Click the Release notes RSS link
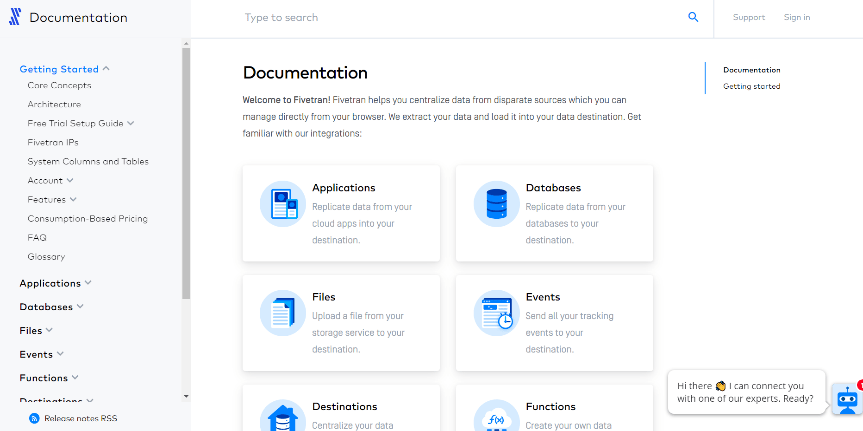863x431 pixels. tap(81, 418)
